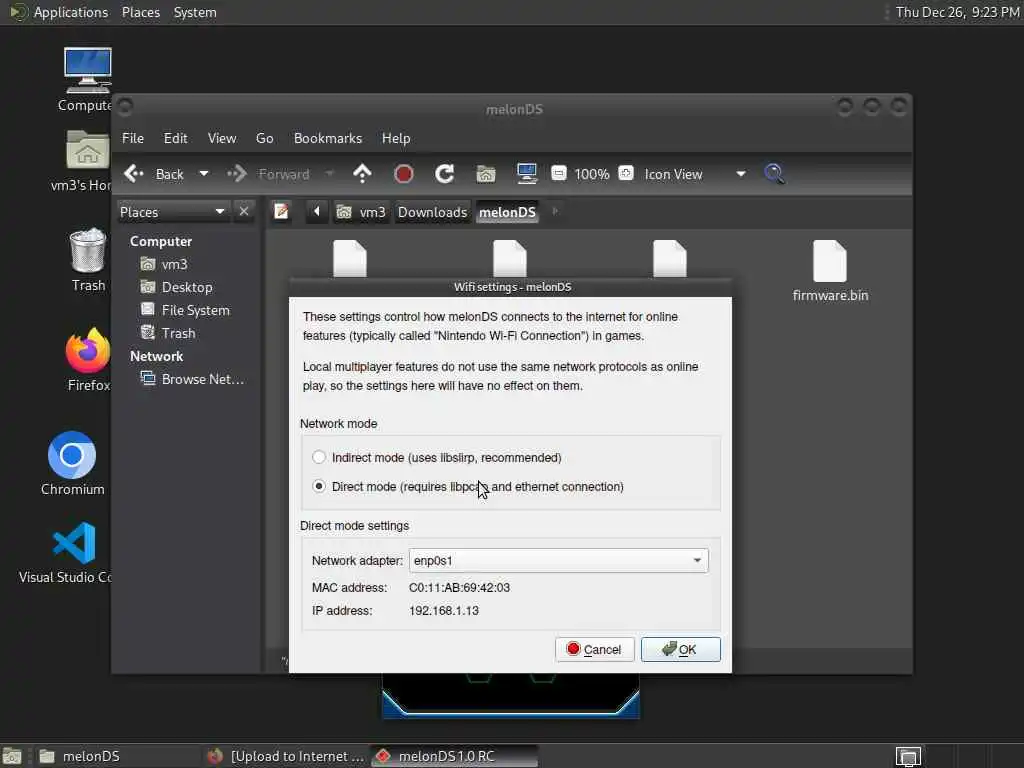Close the Places sidebar with X
The width and height of the screenshot is (1024, 768).
pyautogui.click(x=244, y=212)
